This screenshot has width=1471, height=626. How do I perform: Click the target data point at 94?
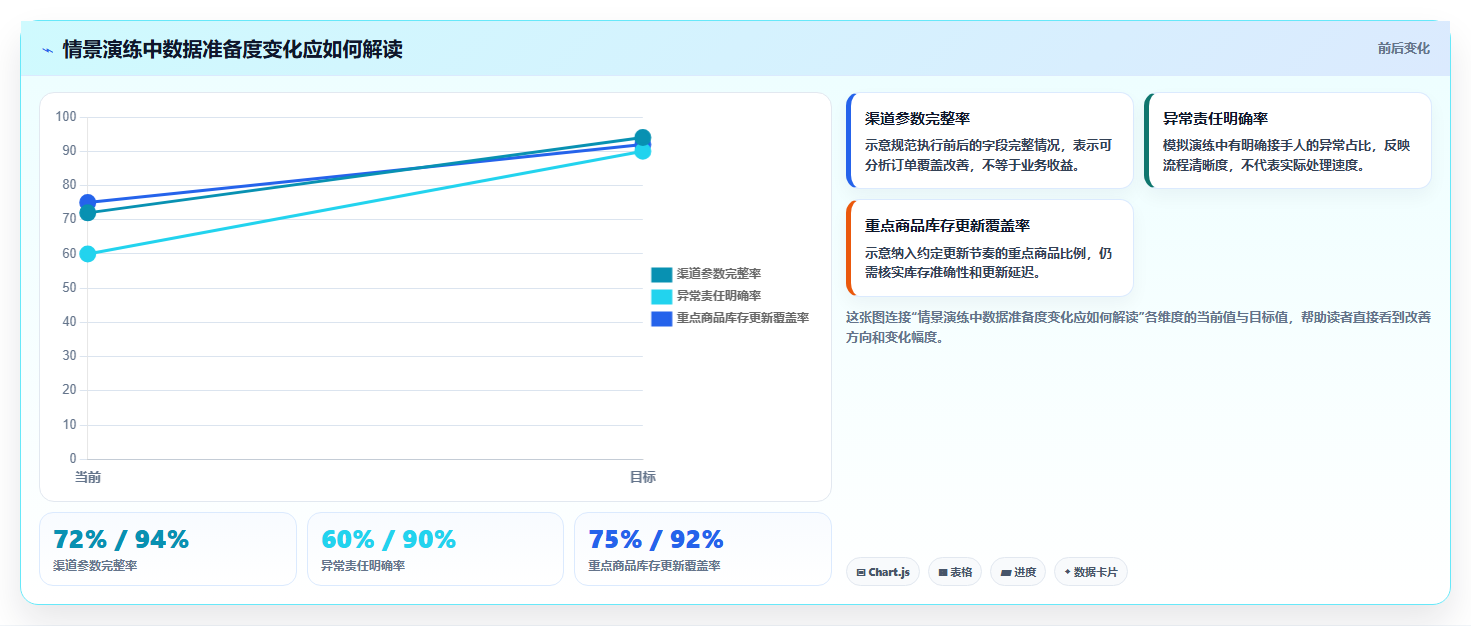pos(643,137)
